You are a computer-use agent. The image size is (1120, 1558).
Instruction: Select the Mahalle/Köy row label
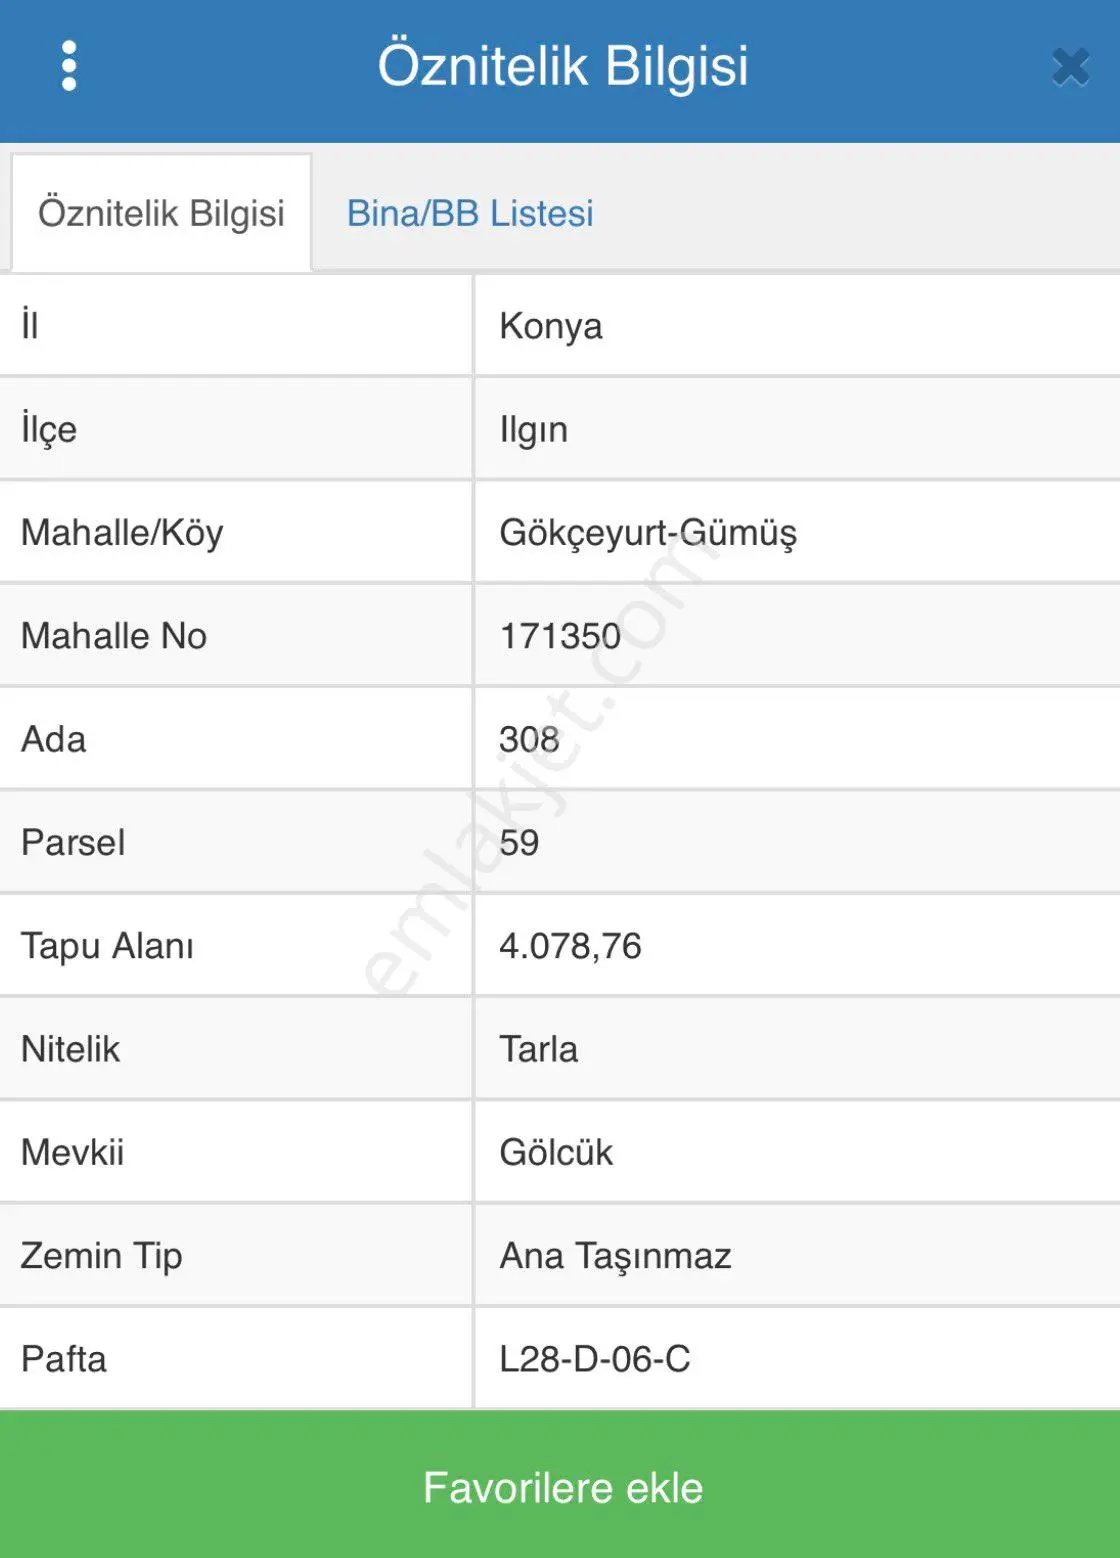click(x=122, y=533)
